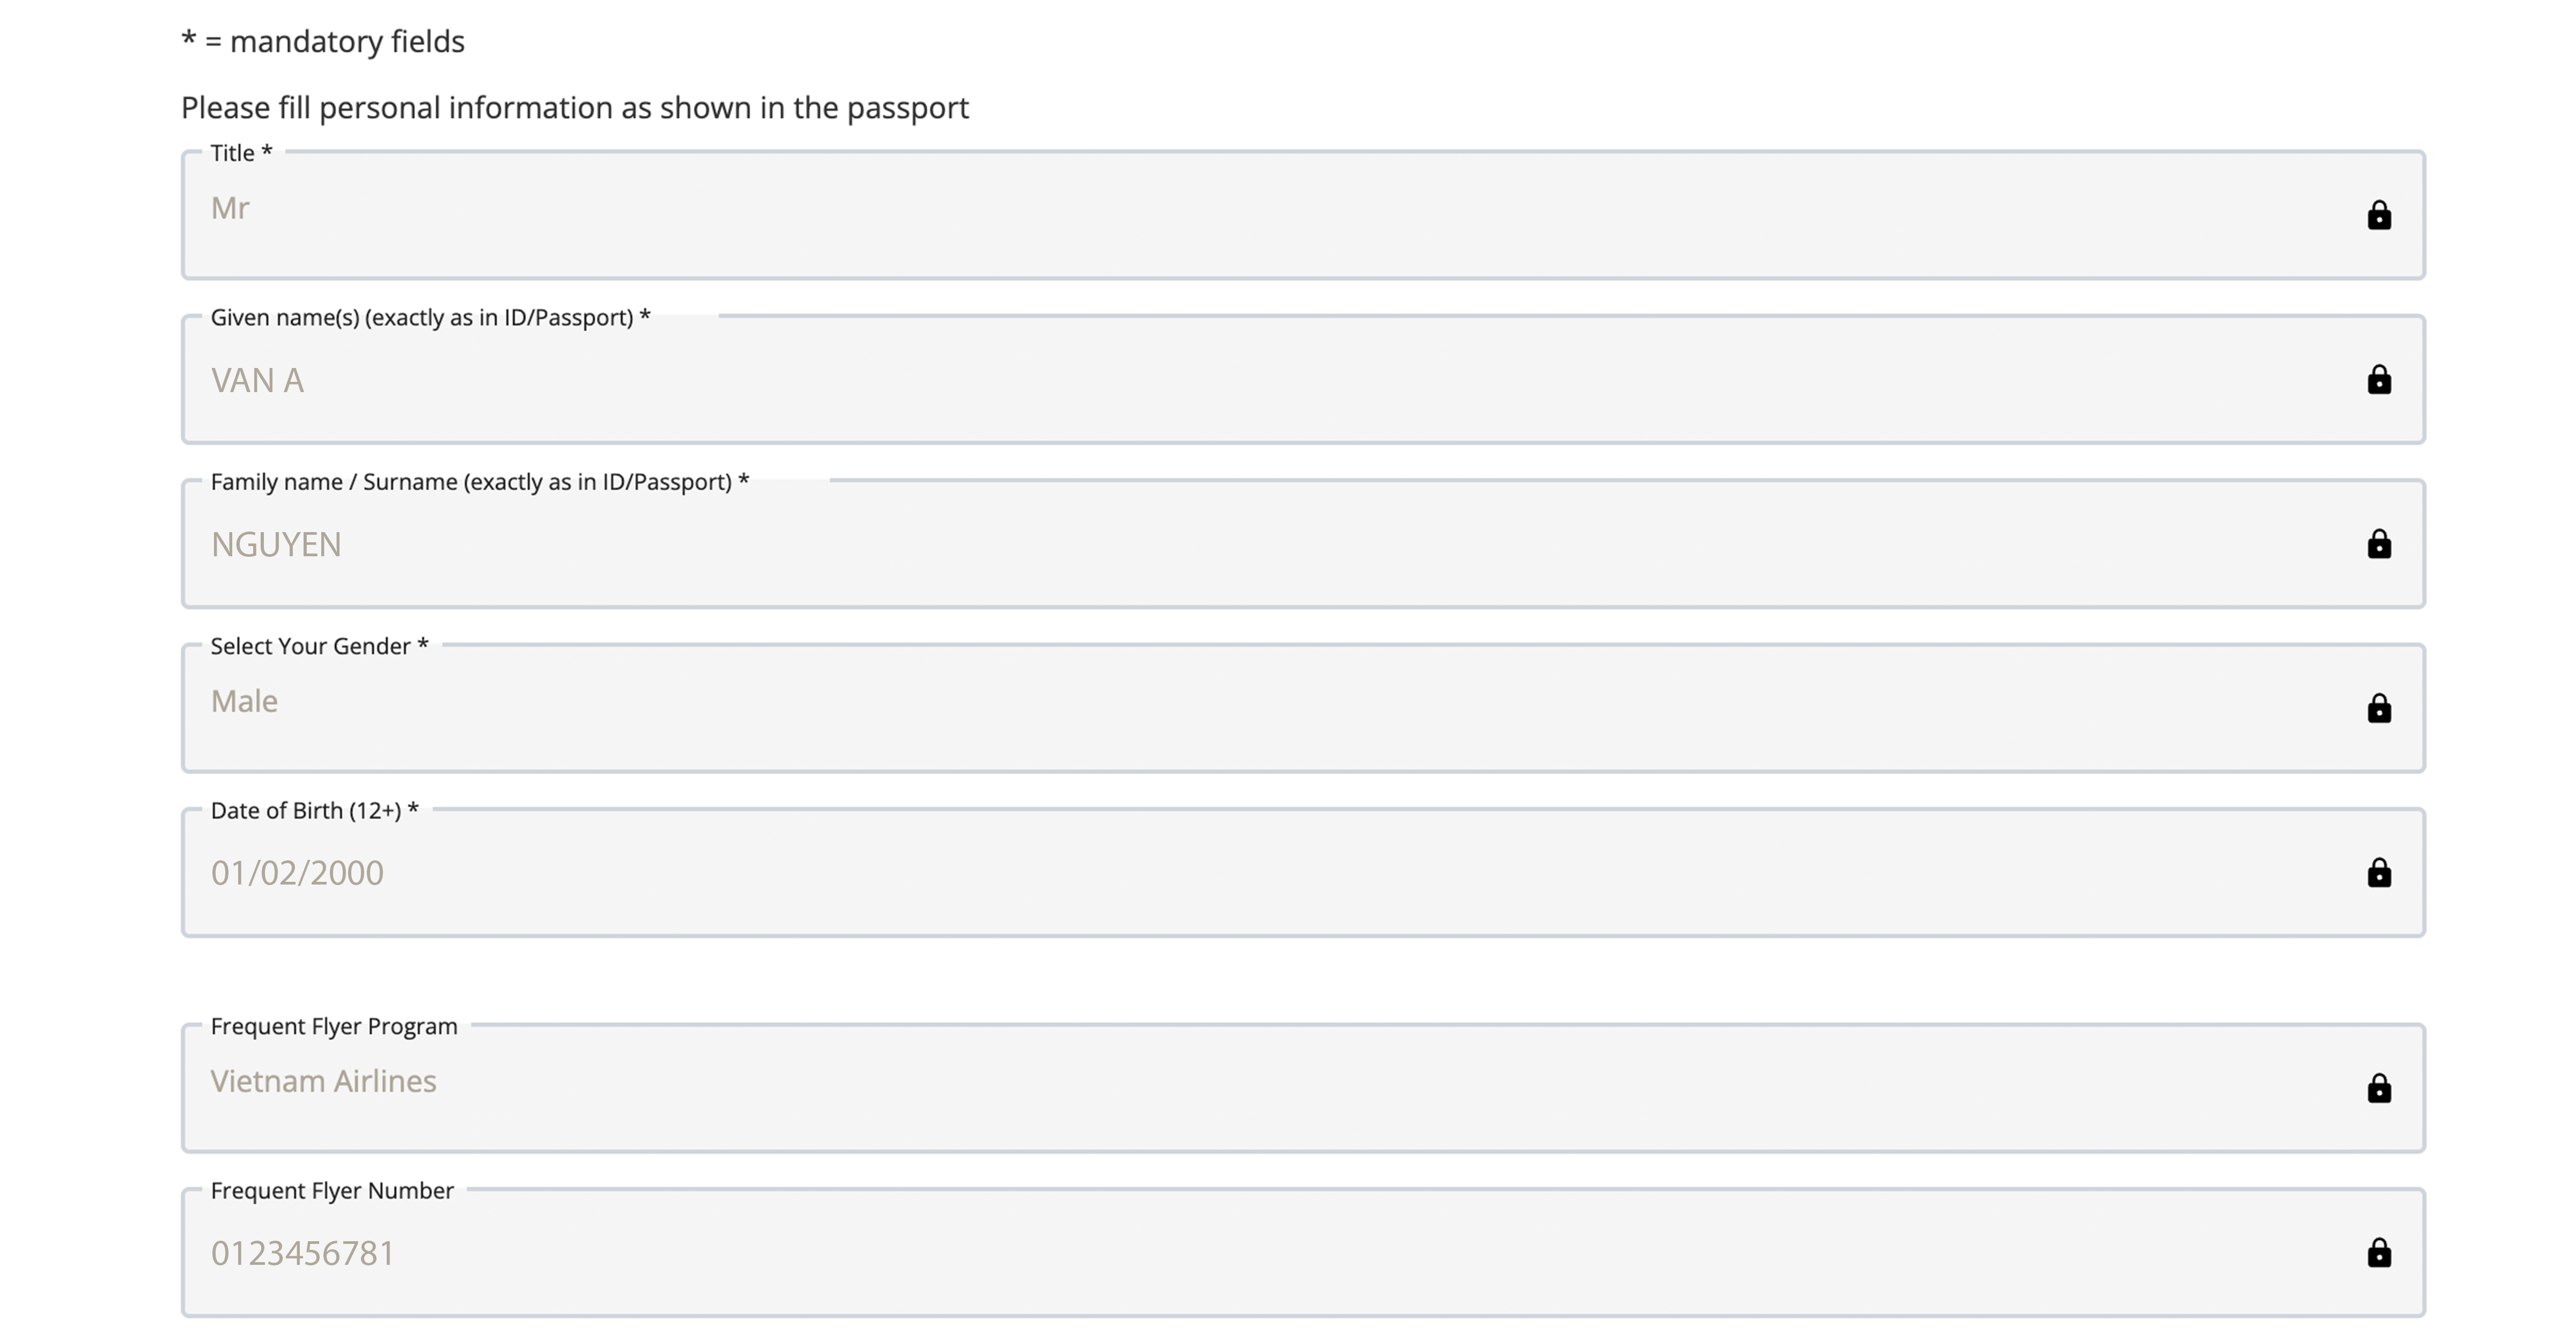Click the Vietnam Airlines program value
The width and height of the screenshot is (2576, 1341).
click(323, 1081)
